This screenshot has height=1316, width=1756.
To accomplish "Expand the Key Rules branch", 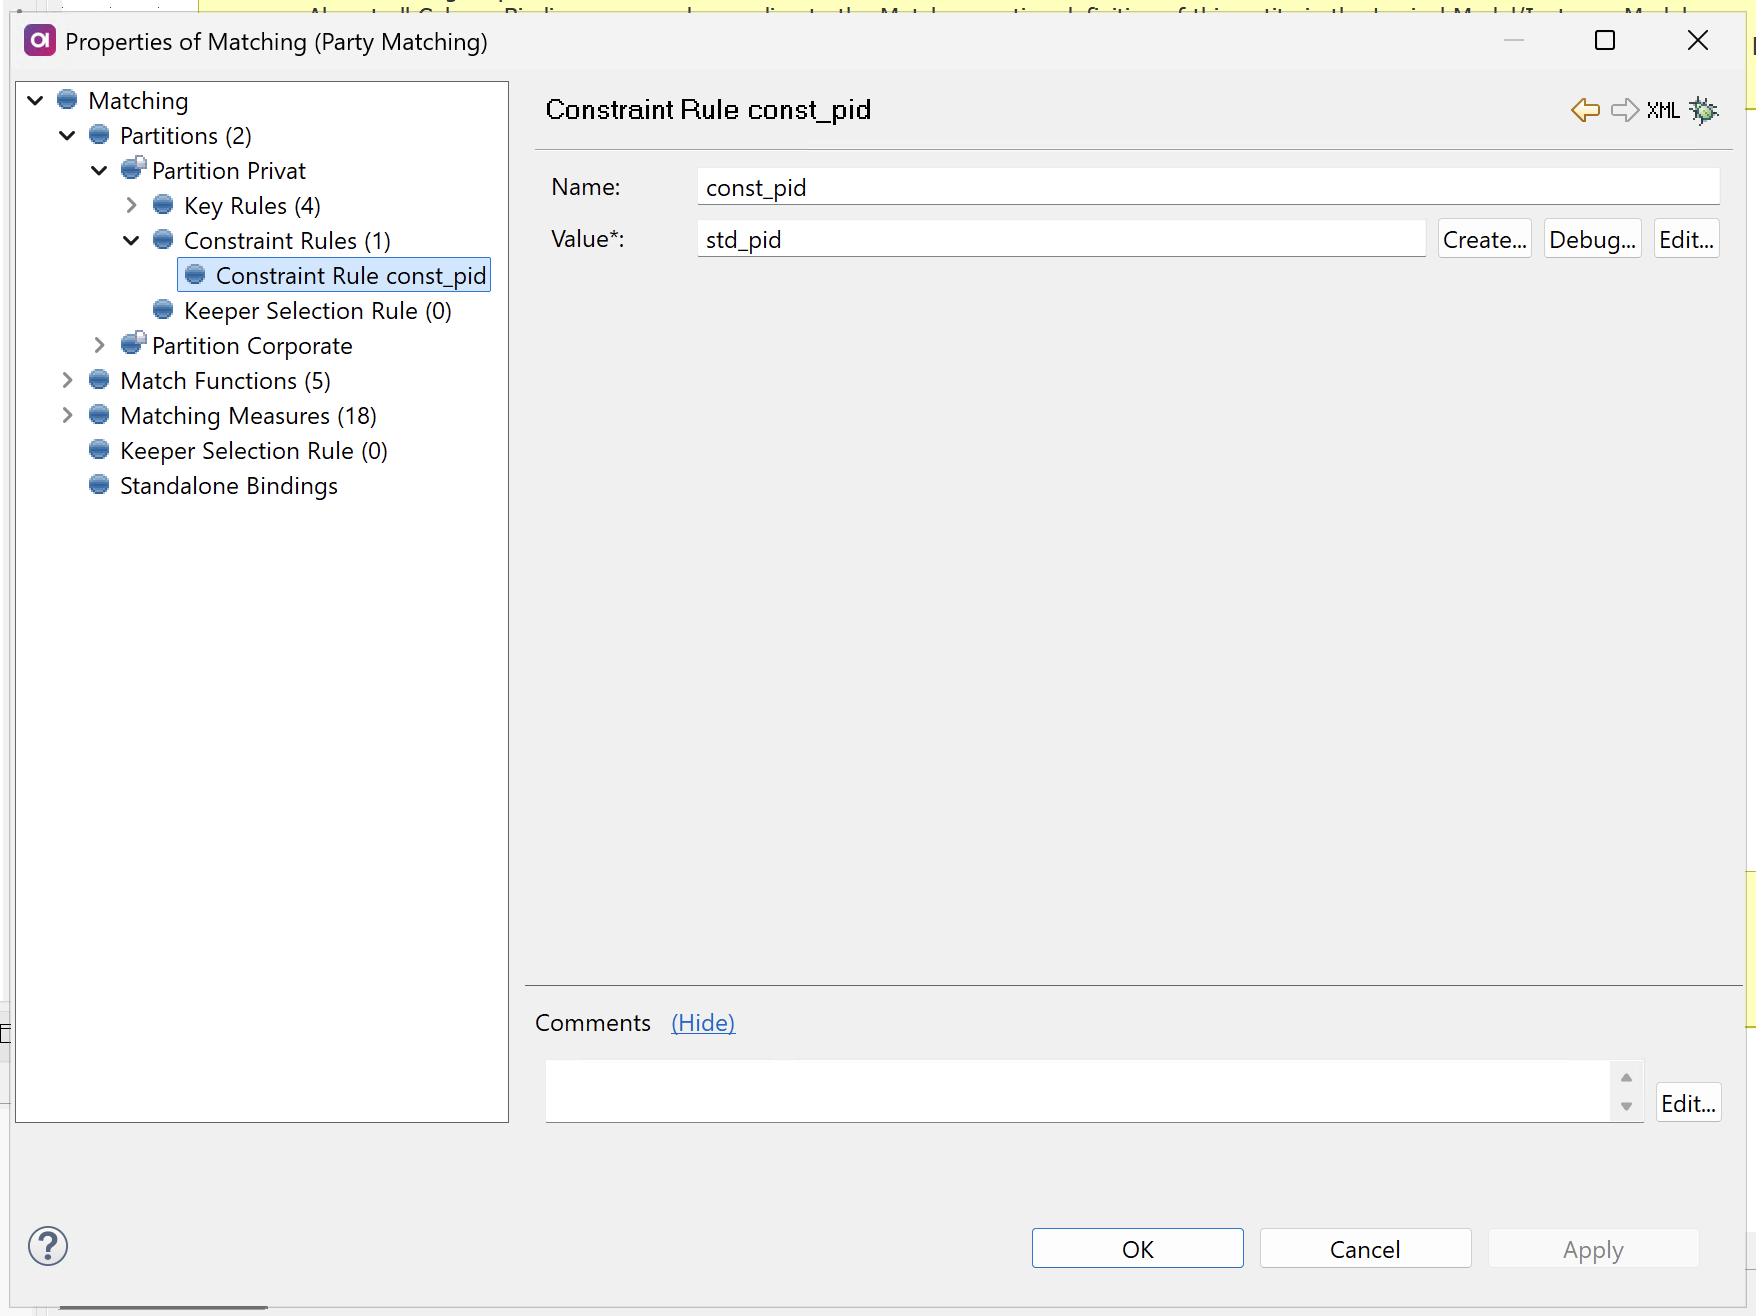I will [x=131, y=204].
